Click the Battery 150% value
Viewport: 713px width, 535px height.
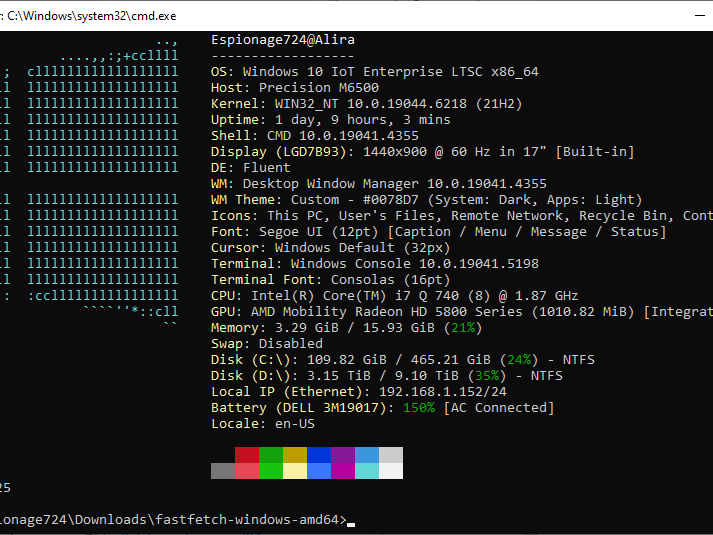click(418, 407)
